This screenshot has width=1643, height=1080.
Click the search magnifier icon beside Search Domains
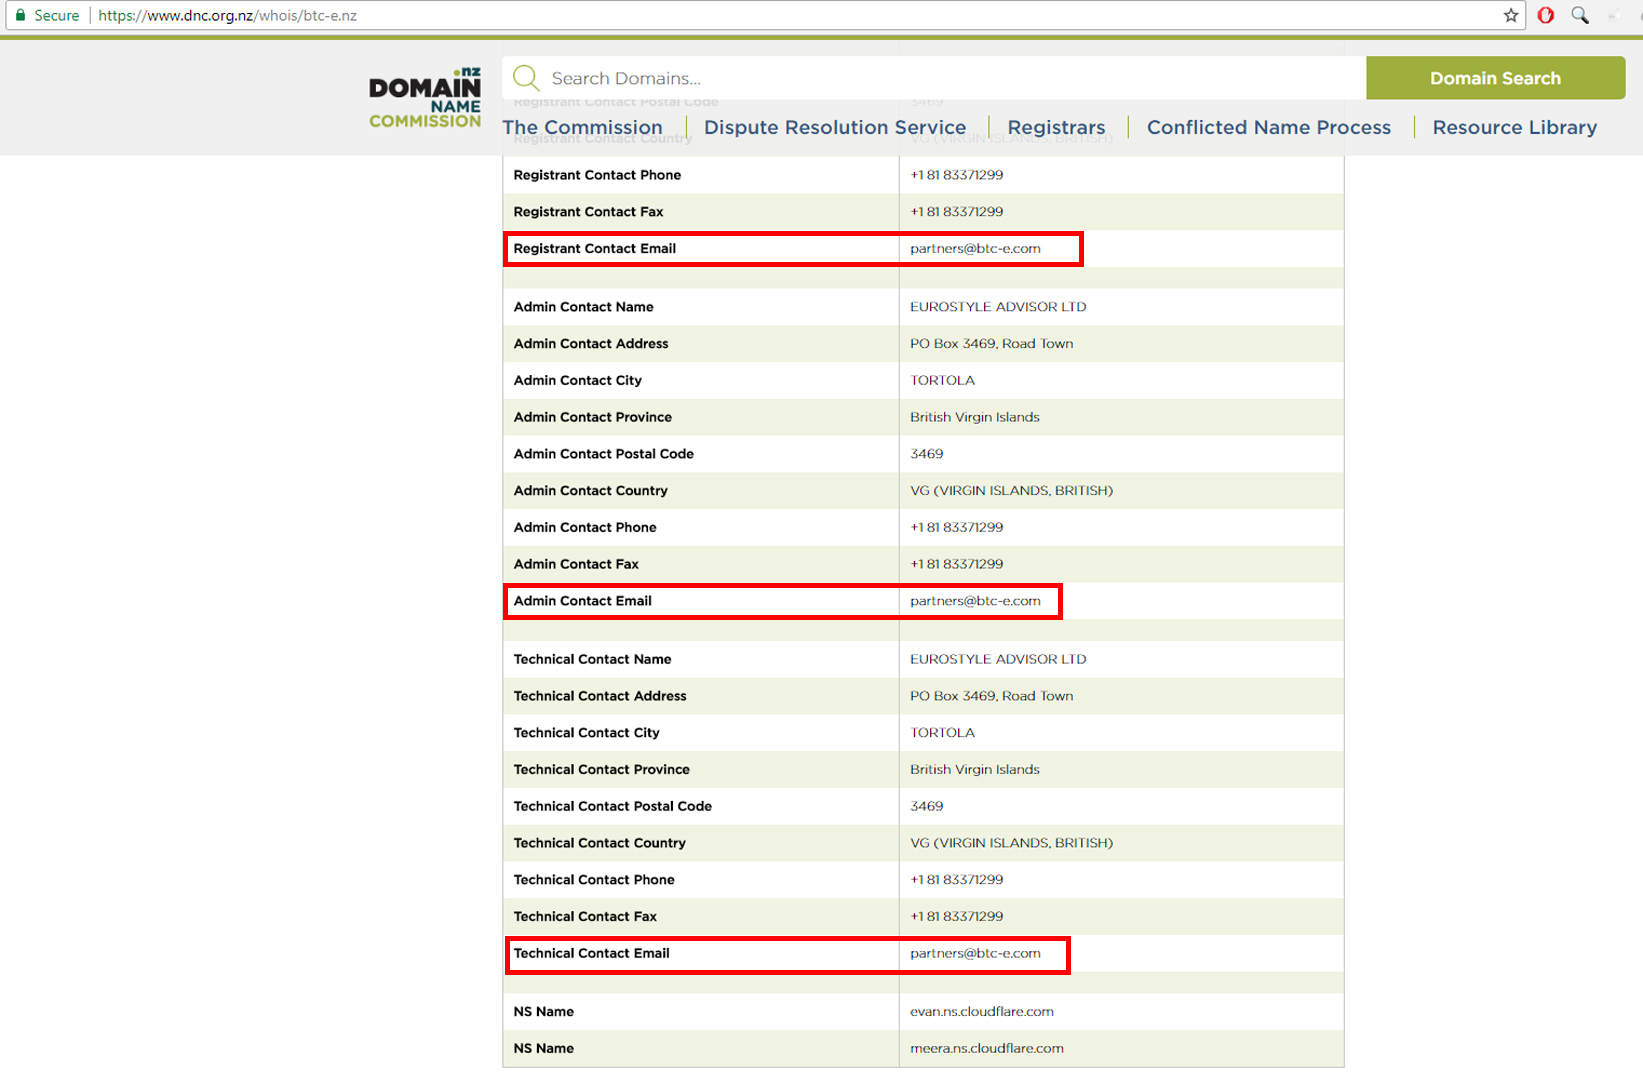526,78
